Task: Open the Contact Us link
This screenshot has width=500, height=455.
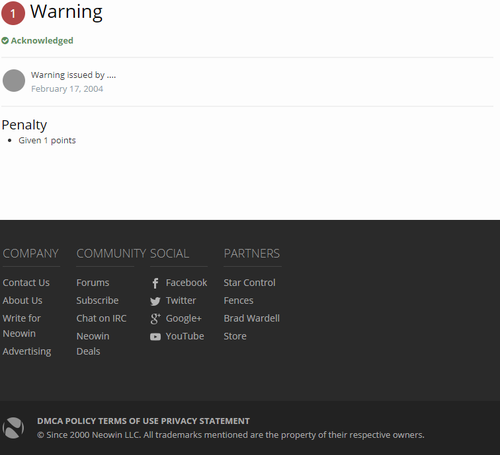Action: [x=26, y=283]
